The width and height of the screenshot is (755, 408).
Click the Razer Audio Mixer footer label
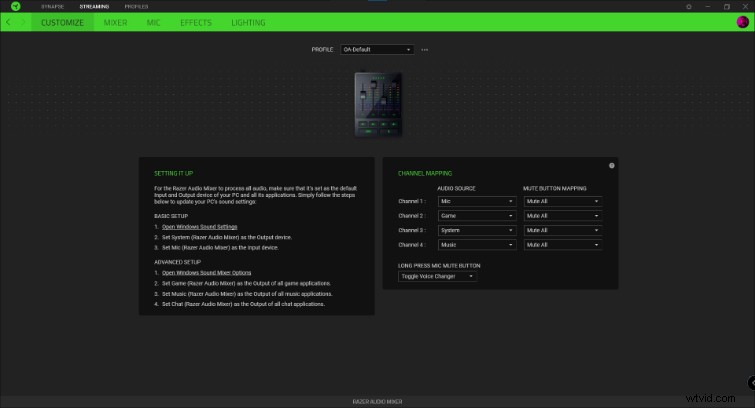click(x=378, y=402)
